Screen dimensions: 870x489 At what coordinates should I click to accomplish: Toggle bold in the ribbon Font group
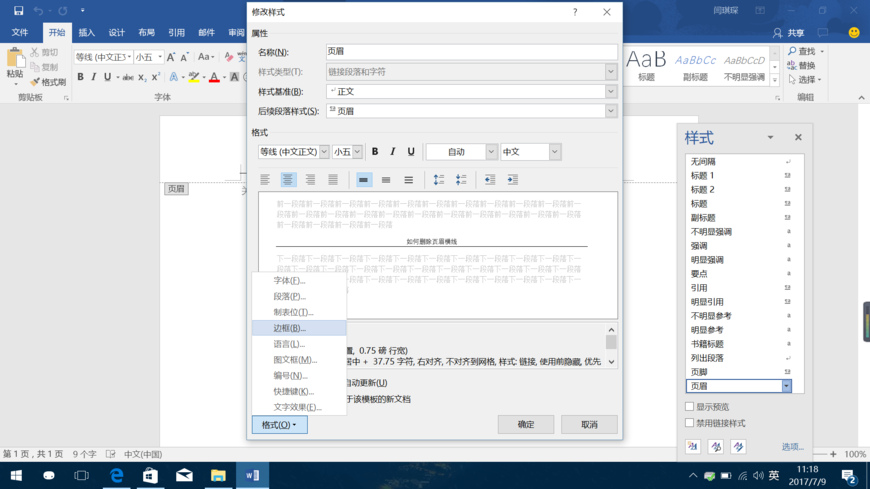point(80,77)
